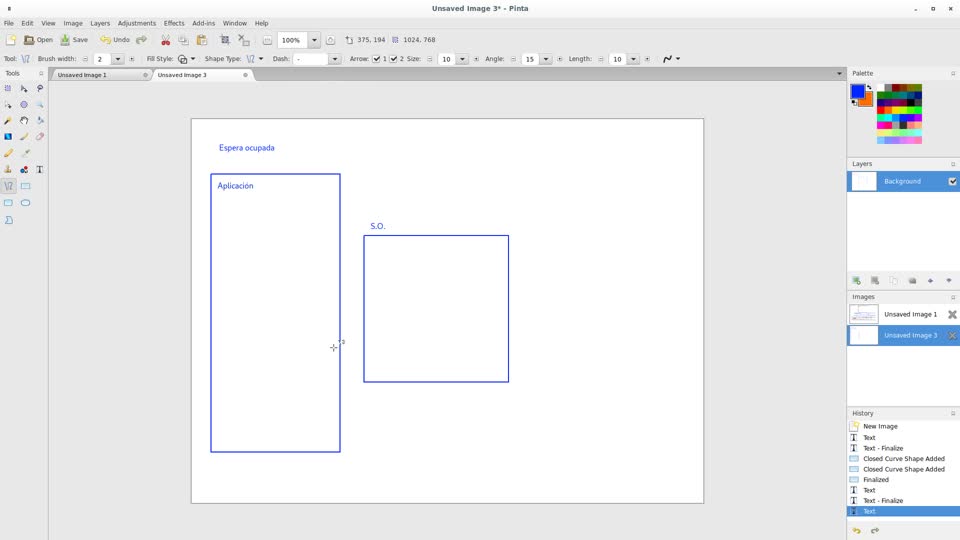This screenshot has width=960, height=540.
Task: Open the Dash pattern dropdown
Action: pyautogui.click(x=334, y=59)
